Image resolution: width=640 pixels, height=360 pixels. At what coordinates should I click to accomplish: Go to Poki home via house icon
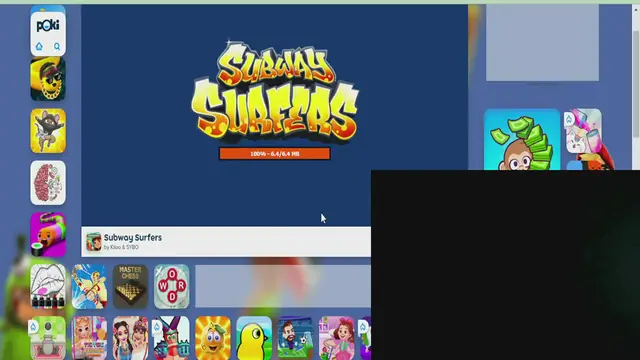point(39,46)
